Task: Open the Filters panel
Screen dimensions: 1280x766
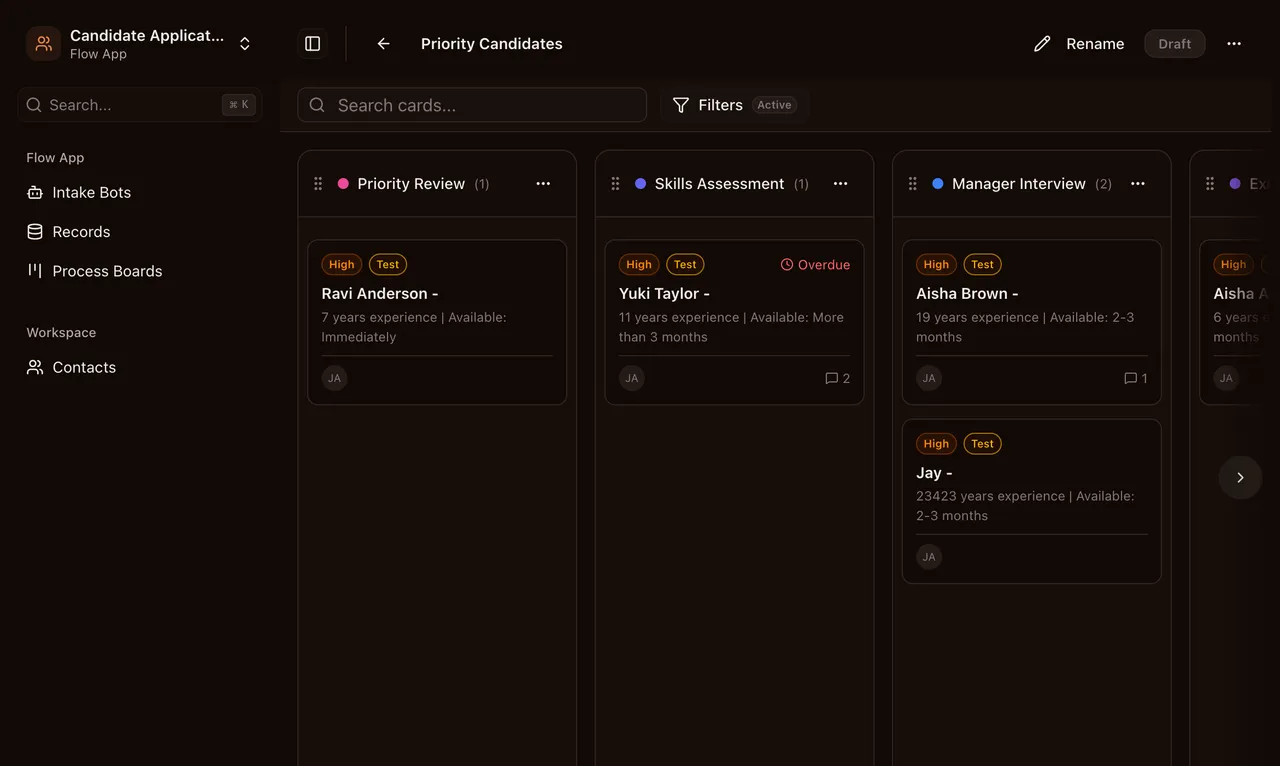Action: tap(720, 105)
